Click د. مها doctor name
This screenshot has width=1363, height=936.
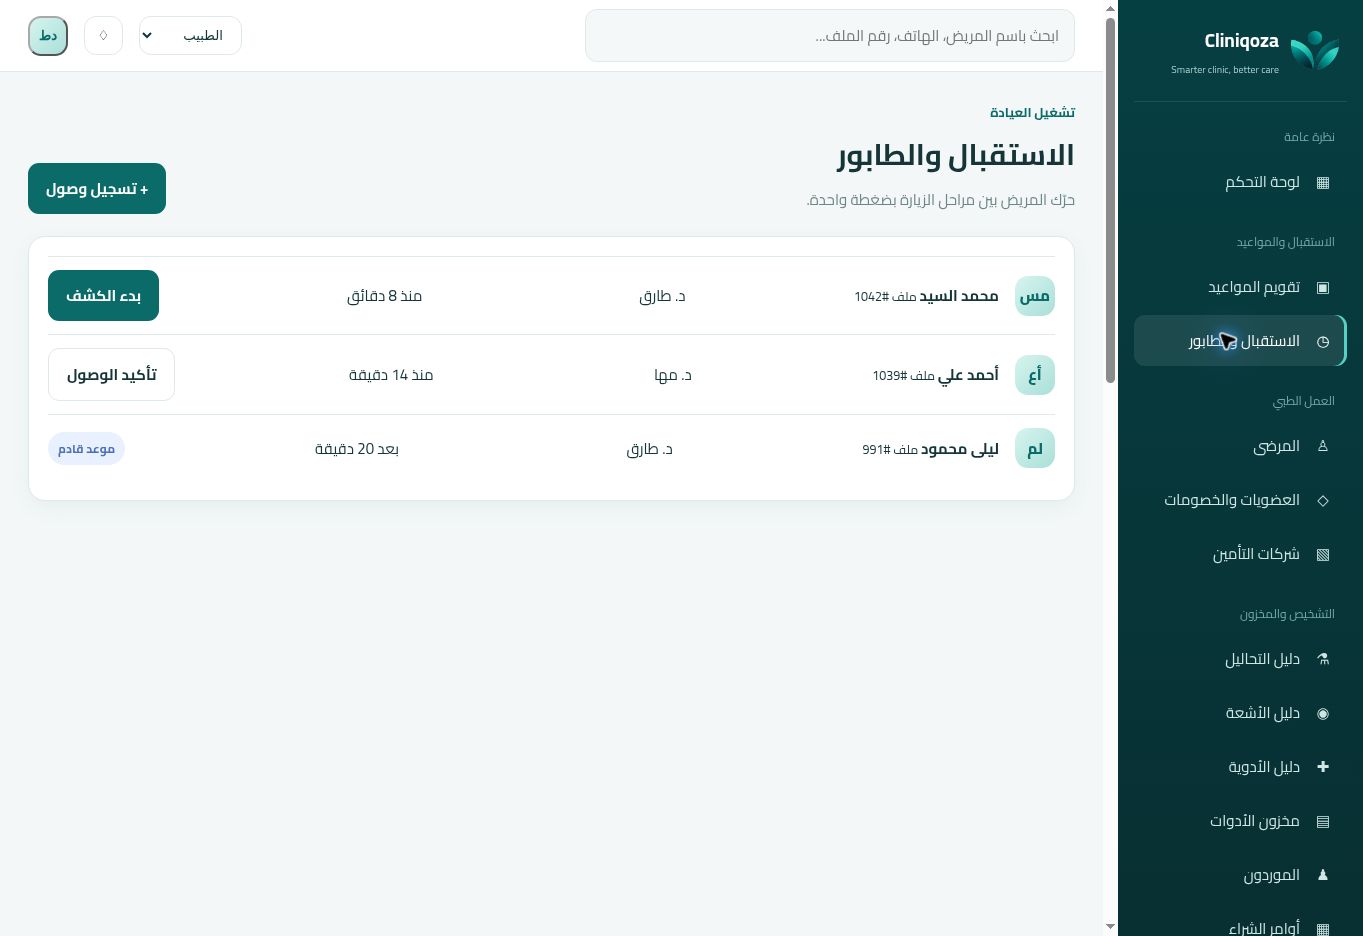(x=673, y=375)
